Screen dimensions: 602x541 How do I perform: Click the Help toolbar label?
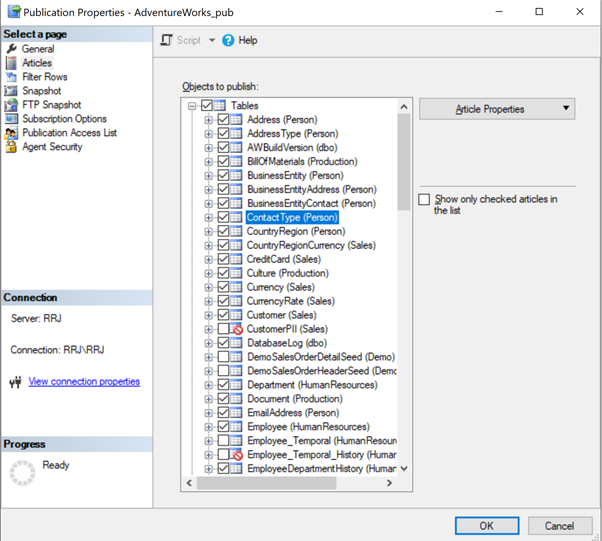pyautogui.click(x=248, y=40)
